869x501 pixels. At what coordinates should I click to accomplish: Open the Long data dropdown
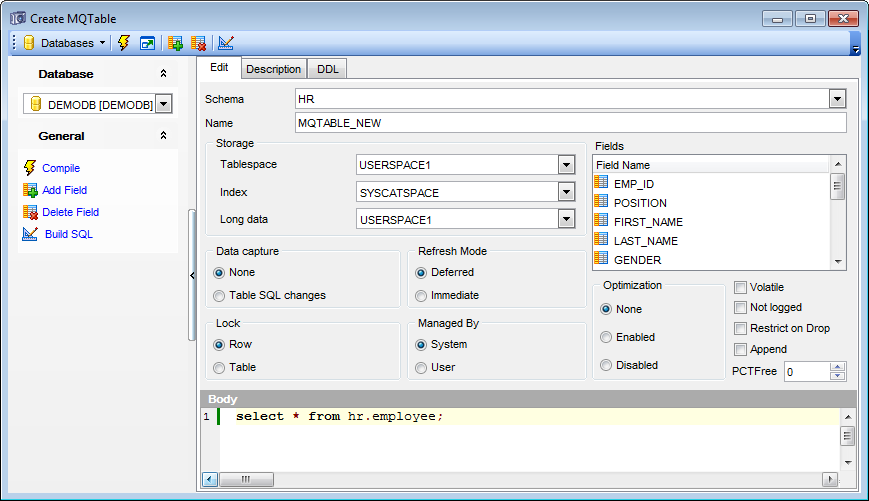click(566, 219)
